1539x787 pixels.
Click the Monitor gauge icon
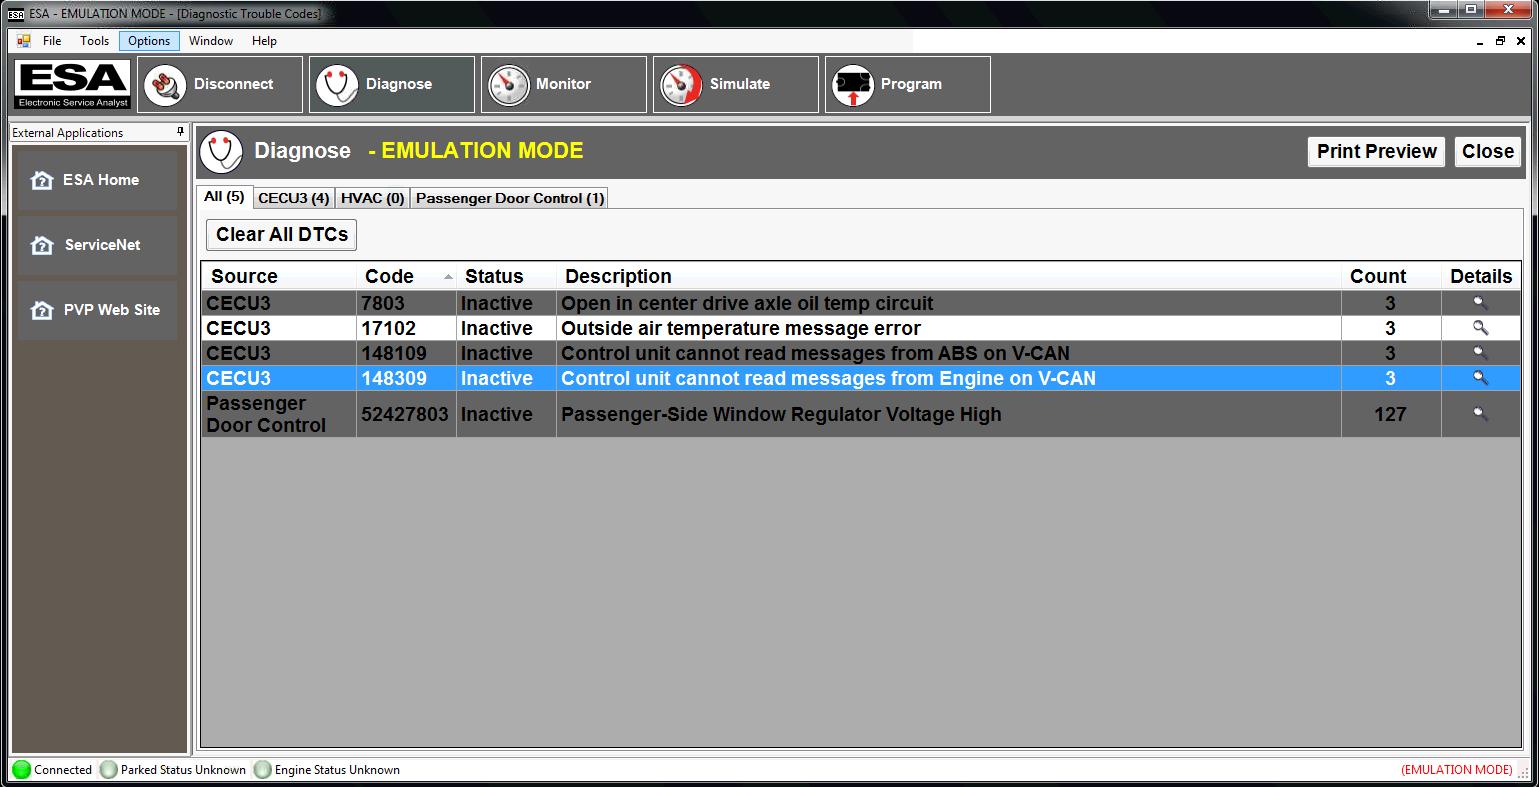tap(509, 85)
